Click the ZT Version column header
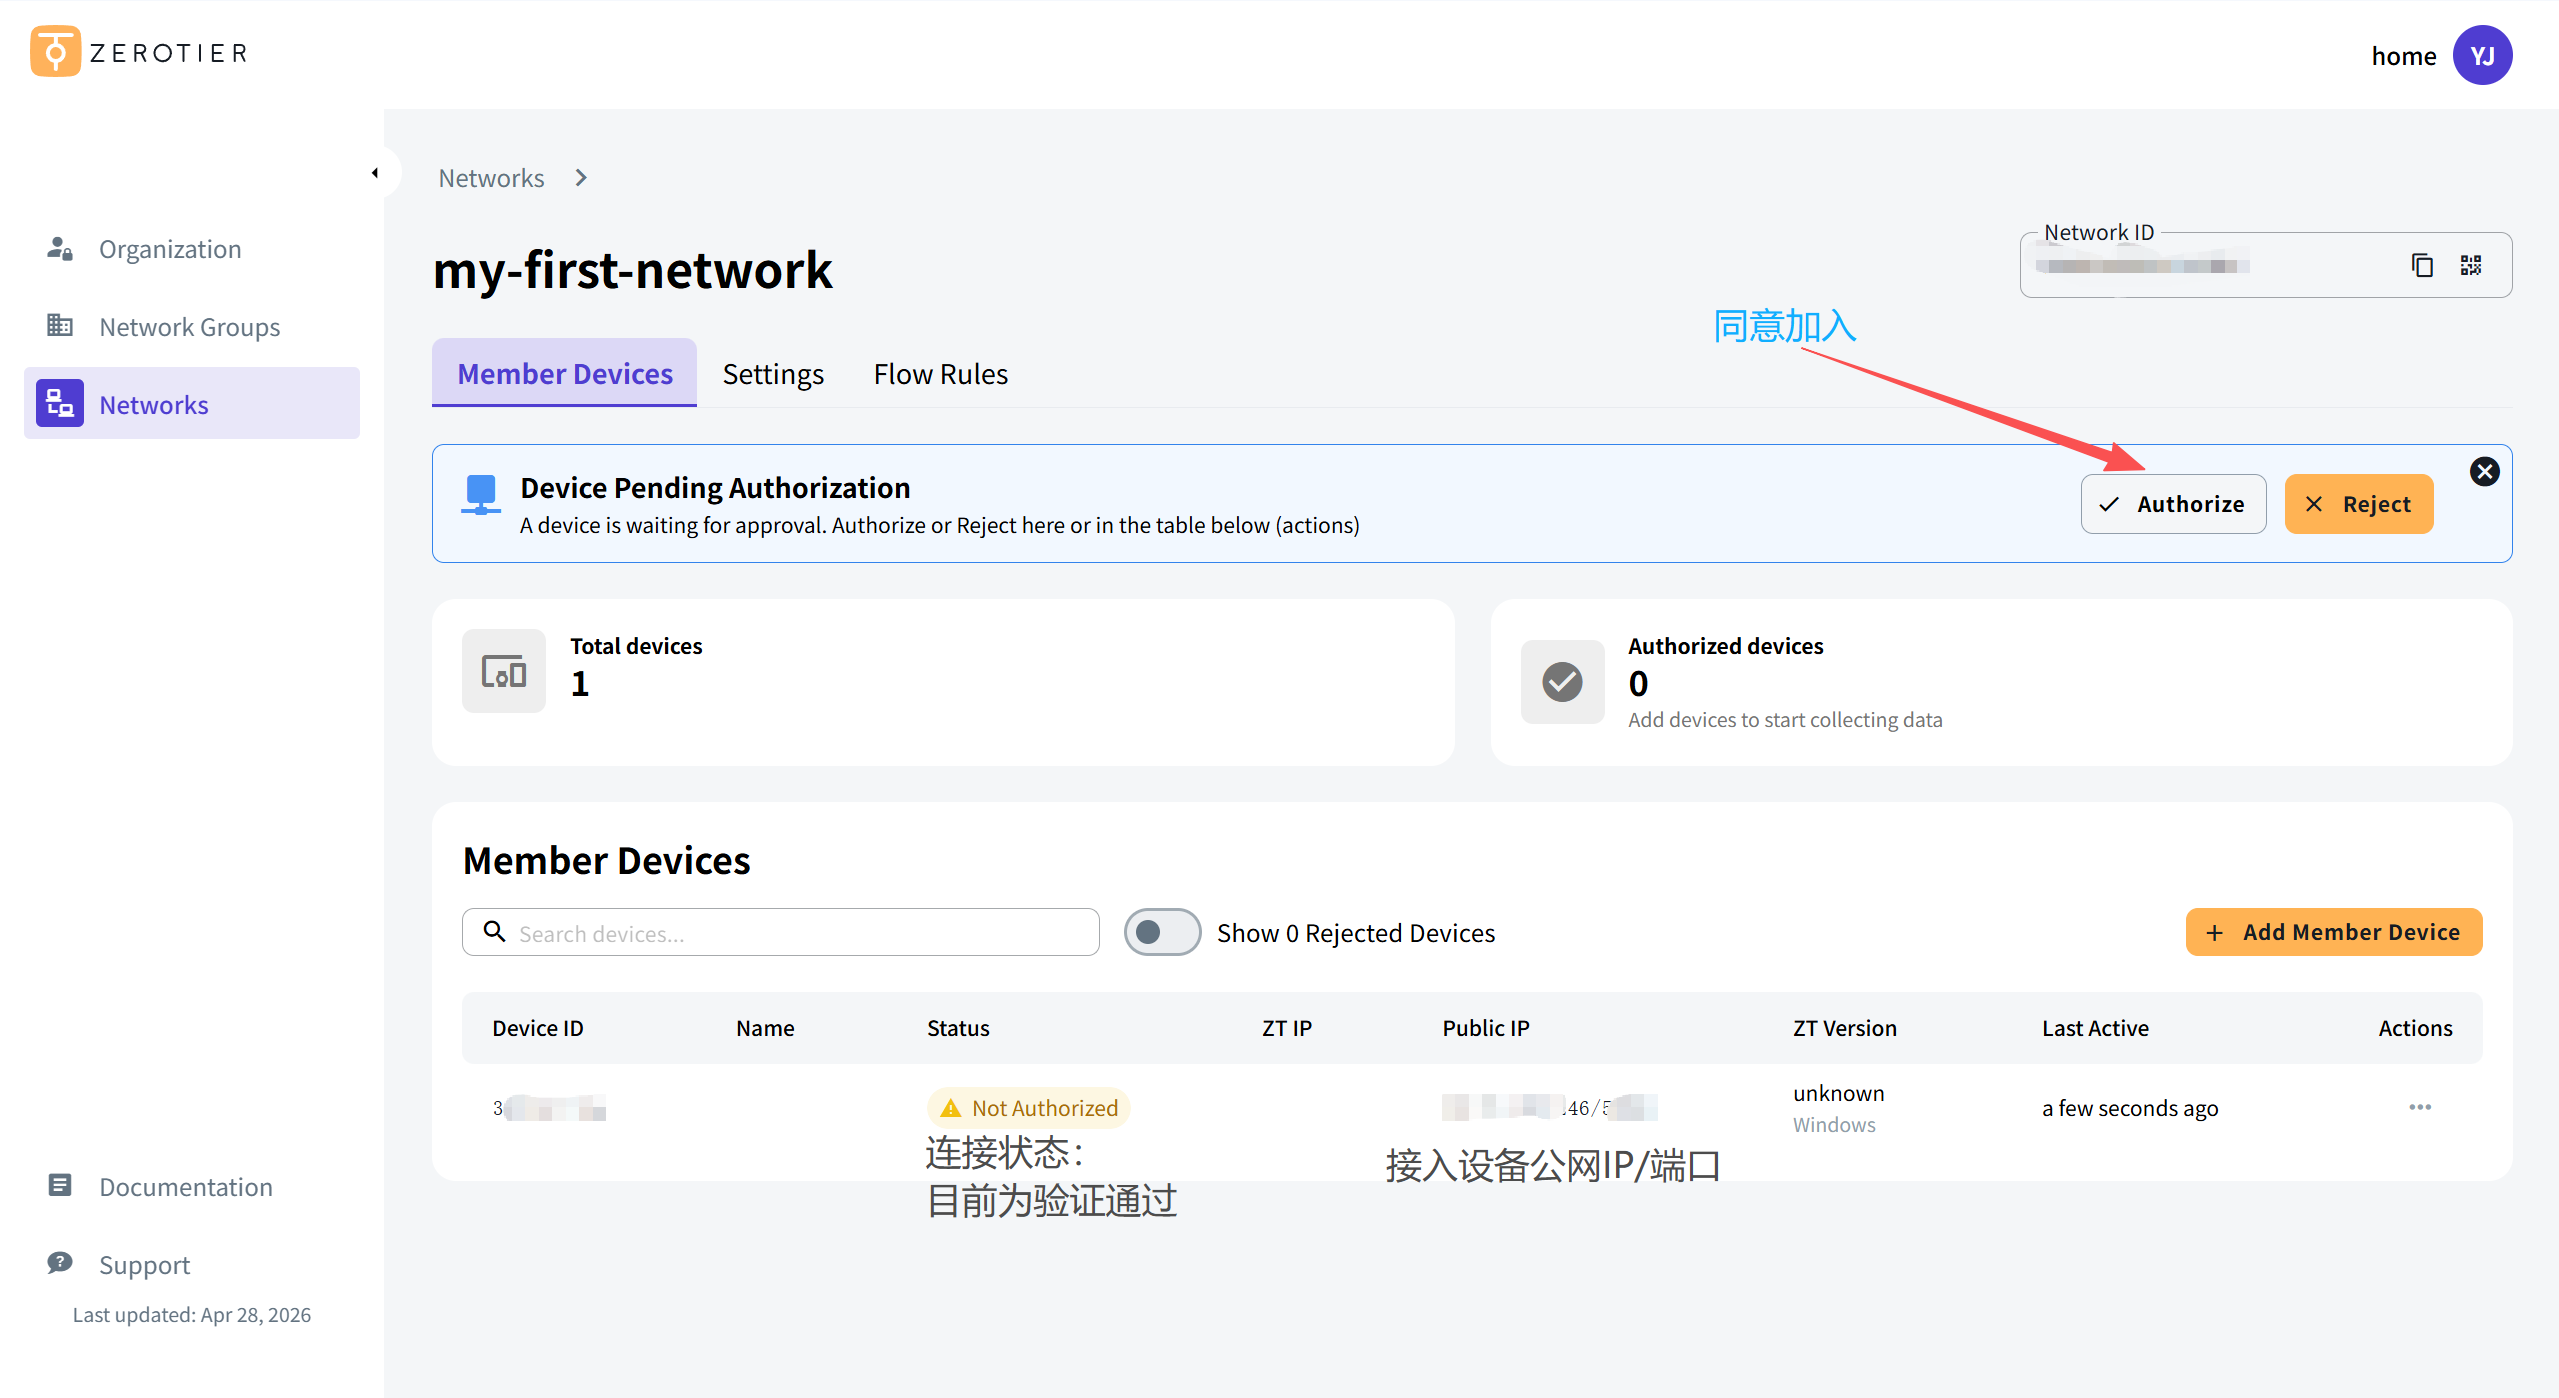The height and width of the screenshot is (1398, 2559). (1844, 1028)
